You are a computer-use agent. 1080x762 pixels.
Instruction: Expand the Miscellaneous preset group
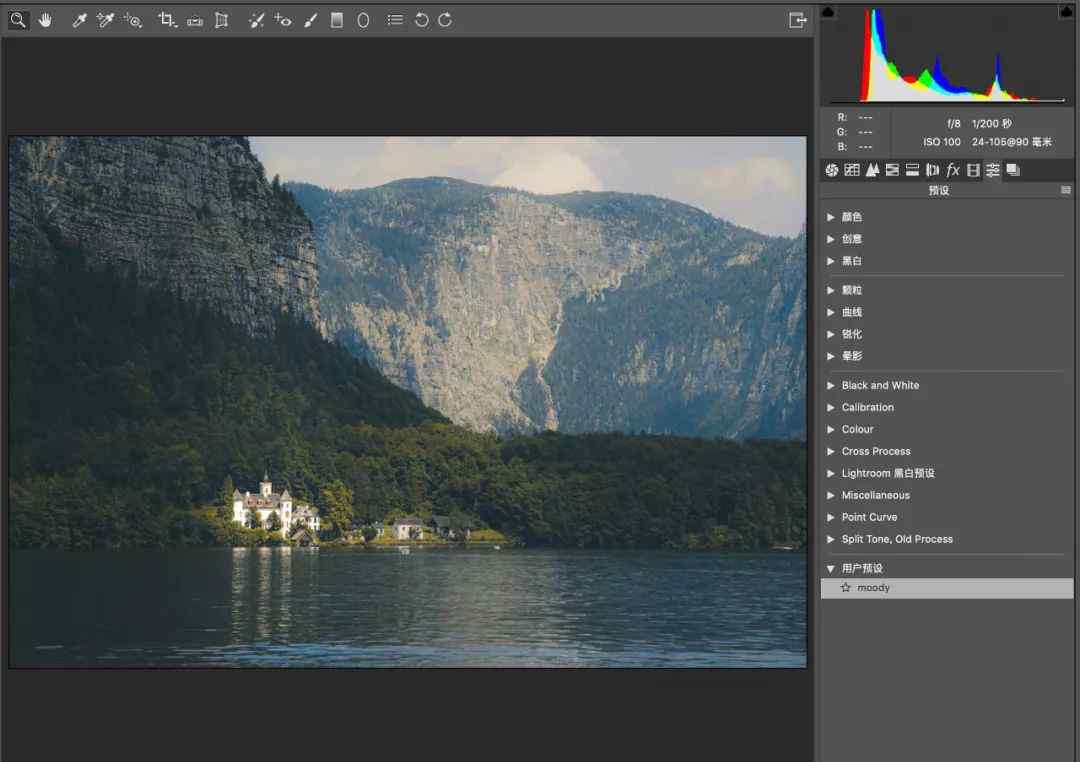831,495
